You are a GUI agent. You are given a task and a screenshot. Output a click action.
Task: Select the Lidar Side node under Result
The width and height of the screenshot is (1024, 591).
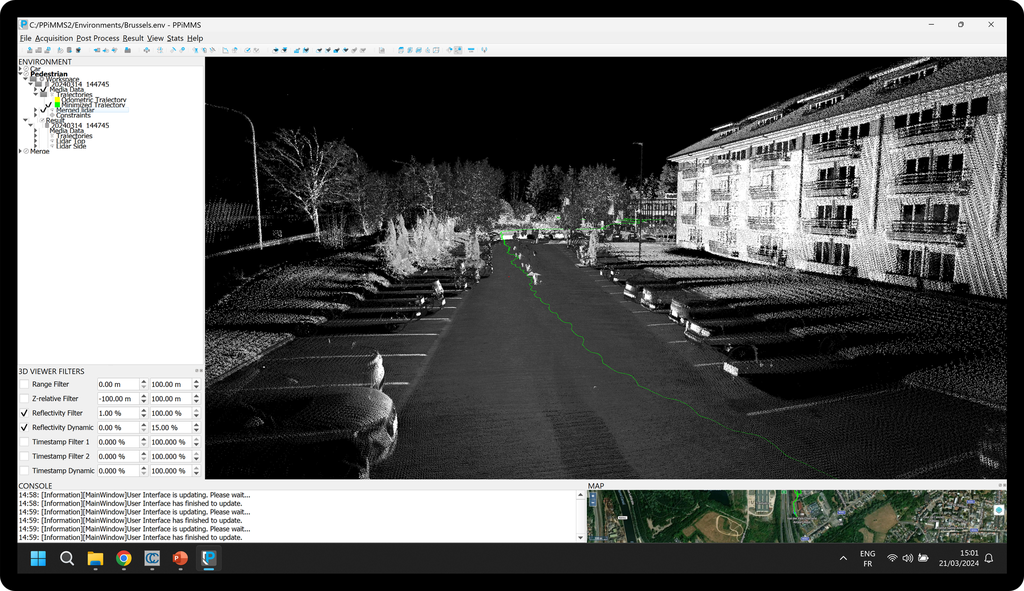click(x=71, y=146)
